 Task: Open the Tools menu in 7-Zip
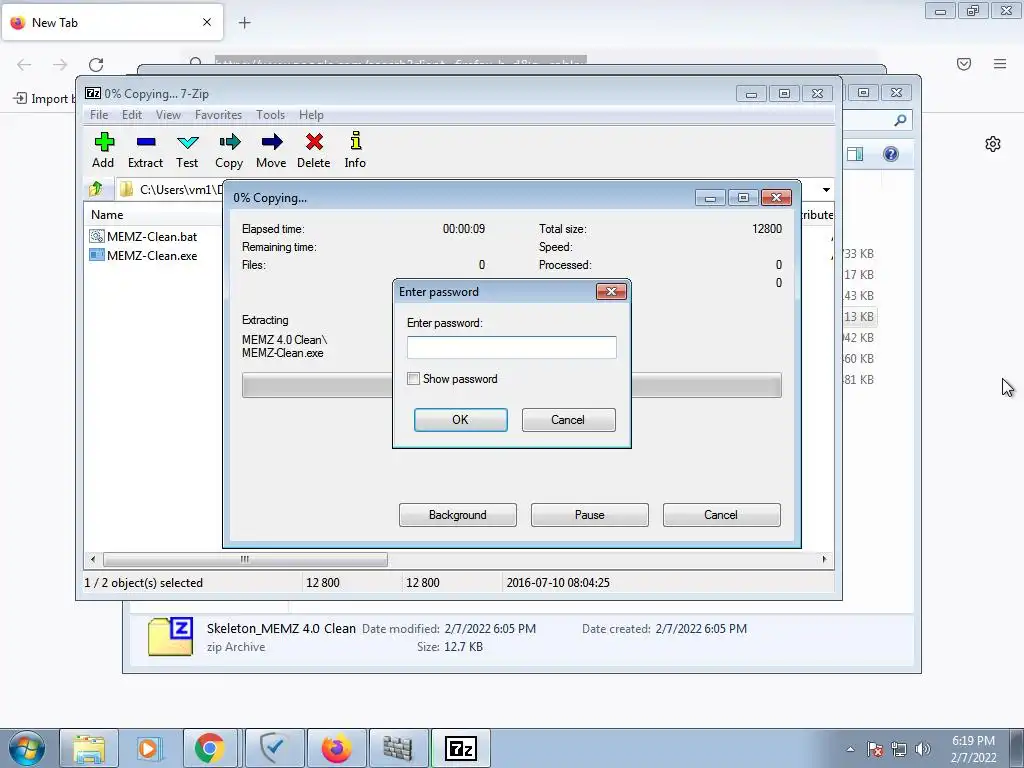coord(270,115)
